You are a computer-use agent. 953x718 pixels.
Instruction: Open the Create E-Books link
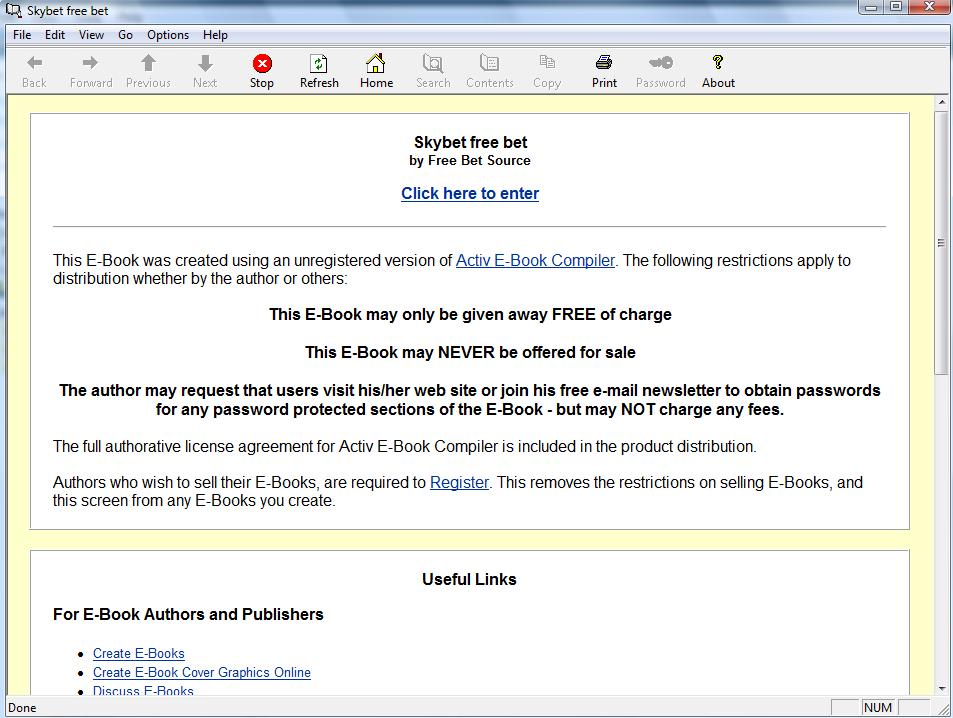pyautogui.click(x=139, y=654)
